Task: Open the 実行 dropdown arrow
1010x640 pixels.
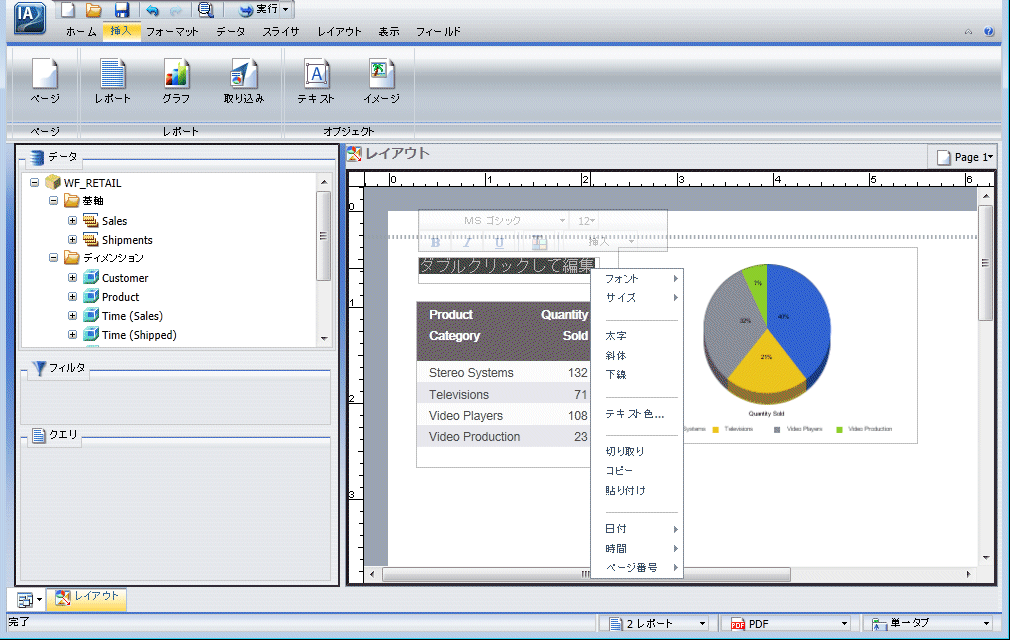Action: coord(286,9)
